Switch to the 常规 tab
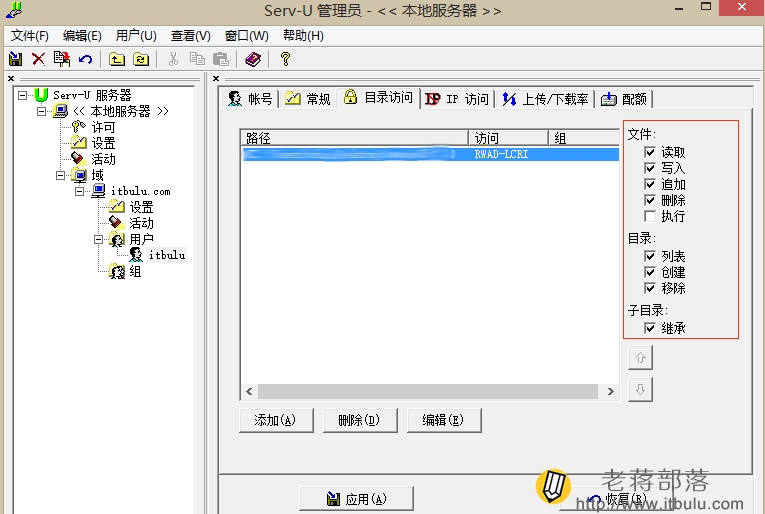Screen dimensions: 765x514 click(307, 99)
